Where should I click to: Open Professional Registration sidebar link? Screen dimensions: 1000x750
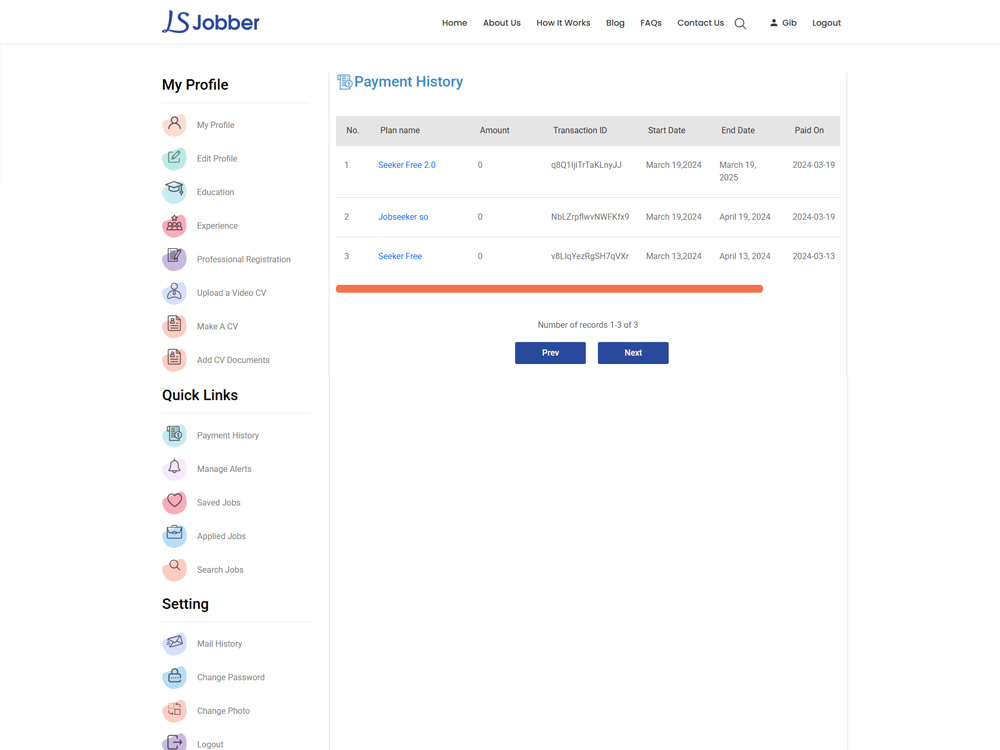244,259
